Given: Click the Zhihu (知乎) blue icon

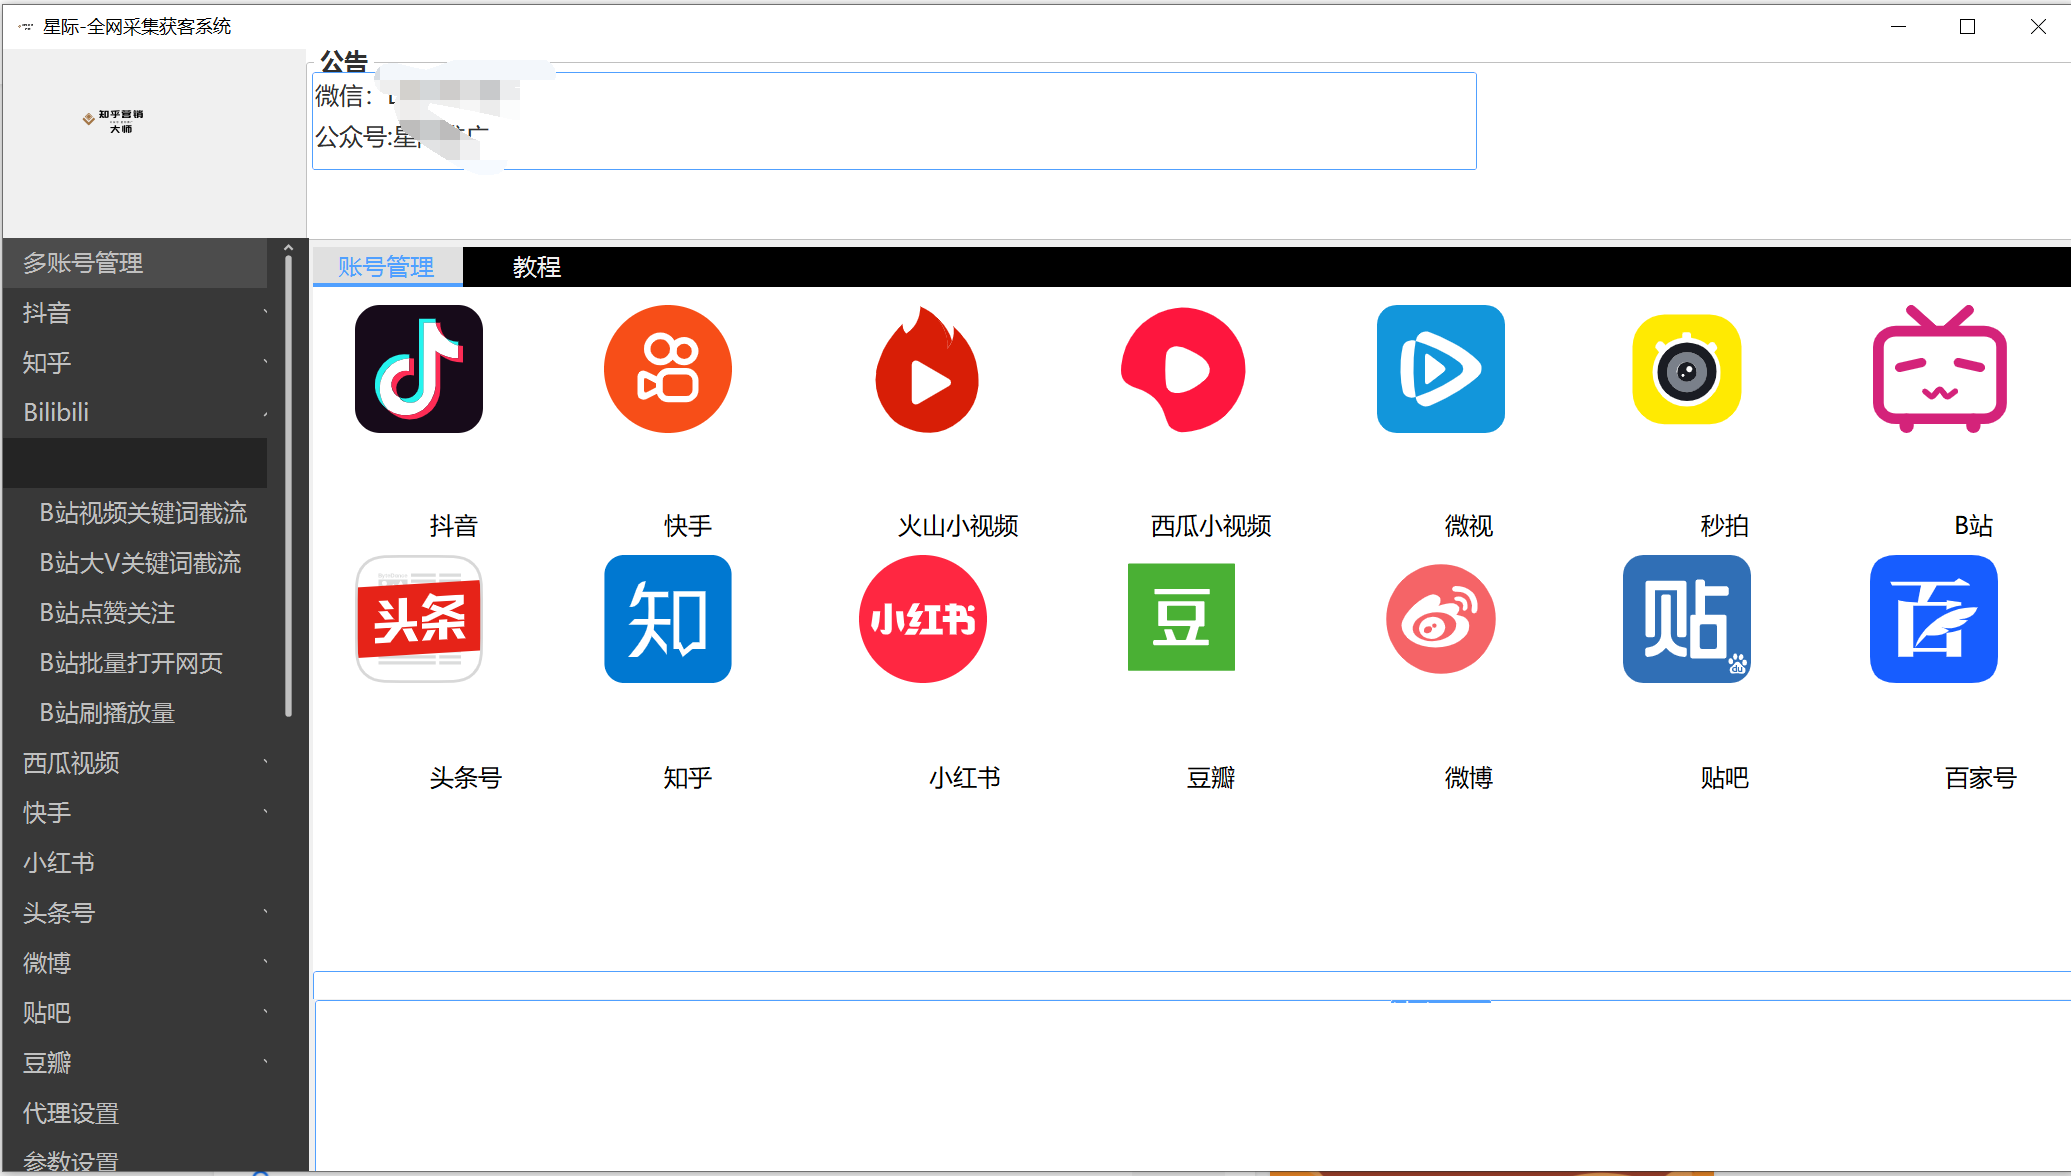Looking at the screenshot, I should (667, 619).
